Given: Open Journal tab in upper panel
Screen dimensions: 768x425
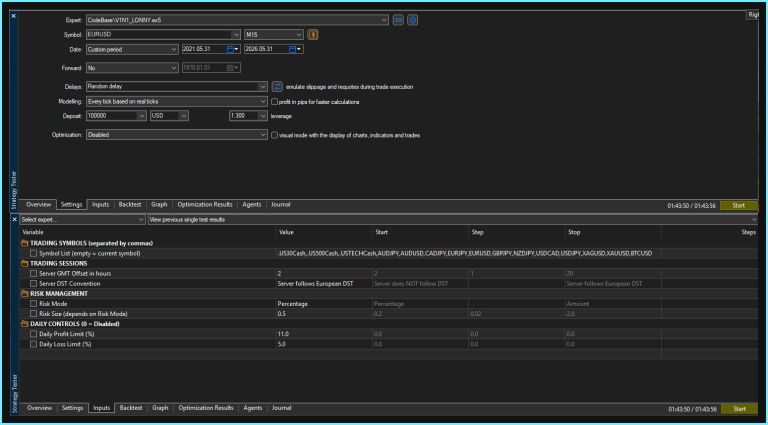Looking at the screenshot, I should (281, 205).
